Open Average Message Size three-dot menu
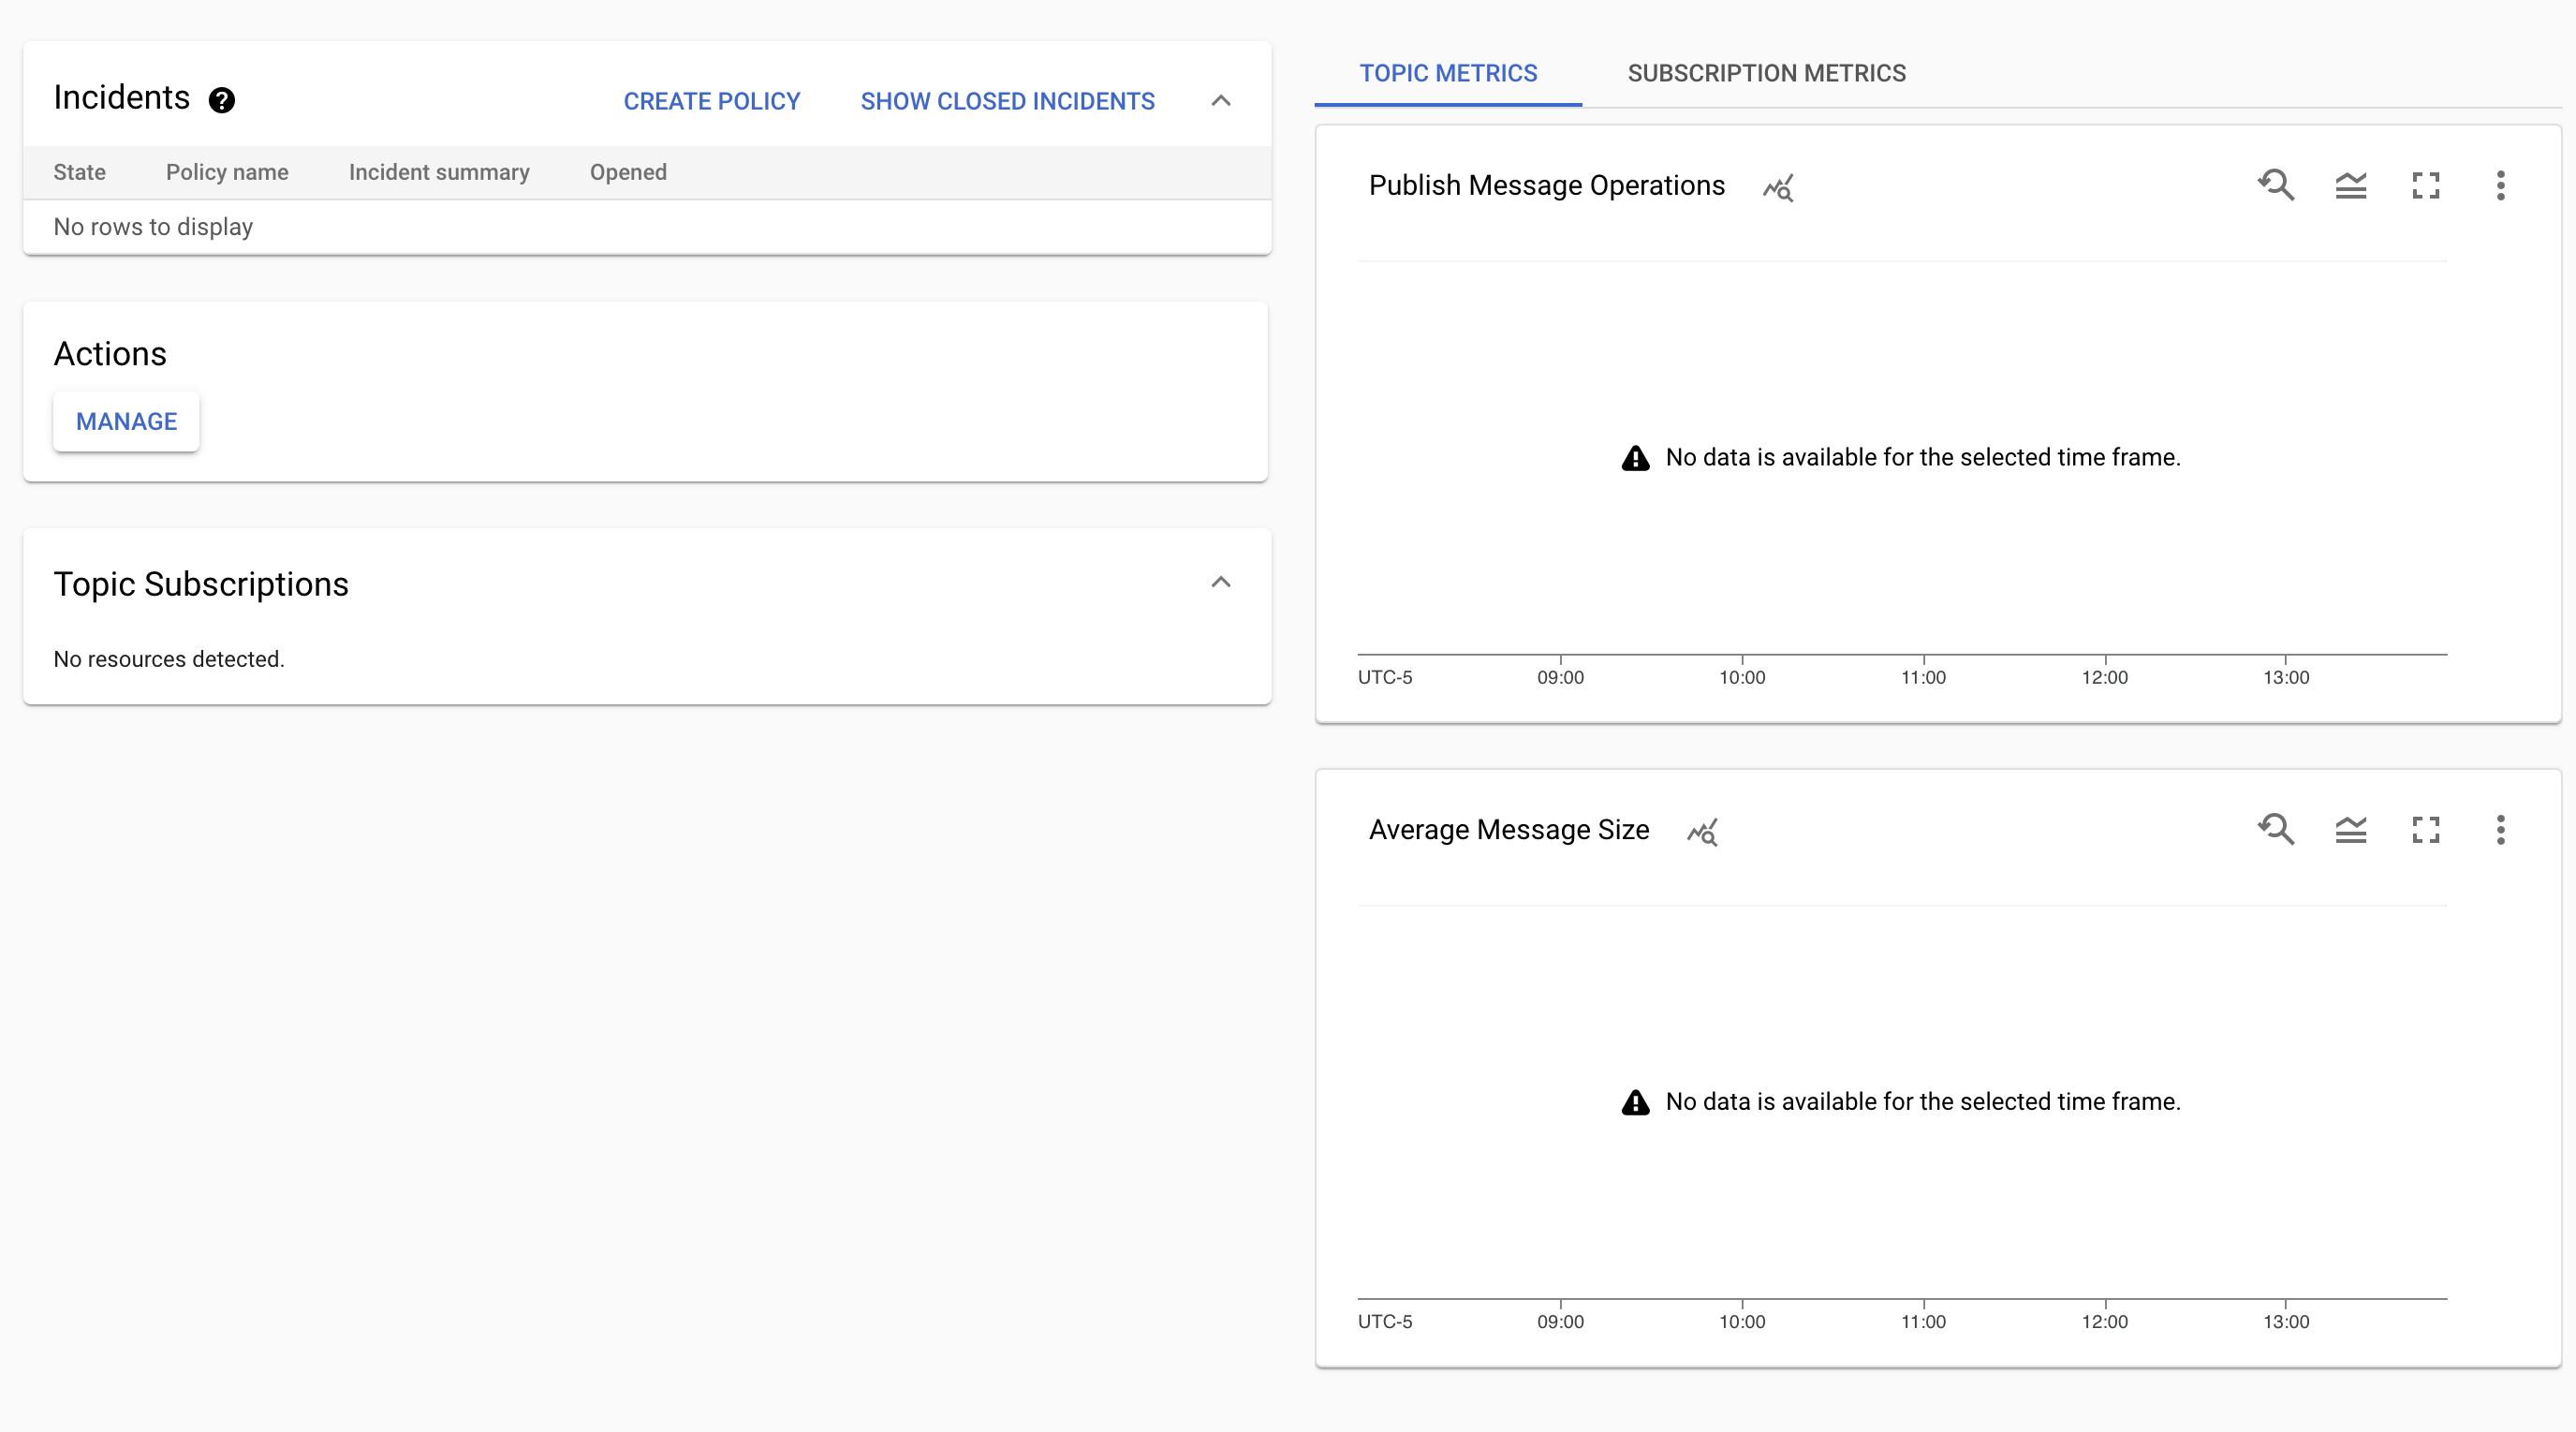 (2500, 829)
